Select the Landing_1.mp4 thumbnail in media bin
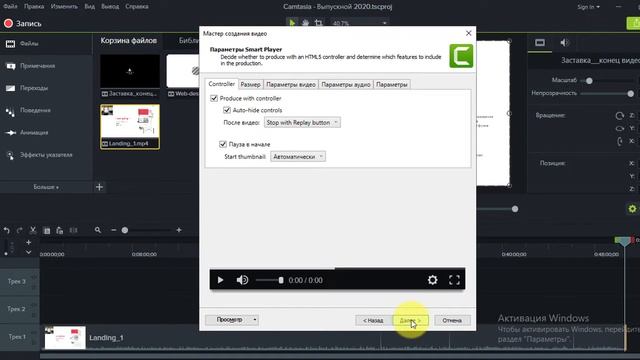640x360 pixels. [x=130, y=127]
